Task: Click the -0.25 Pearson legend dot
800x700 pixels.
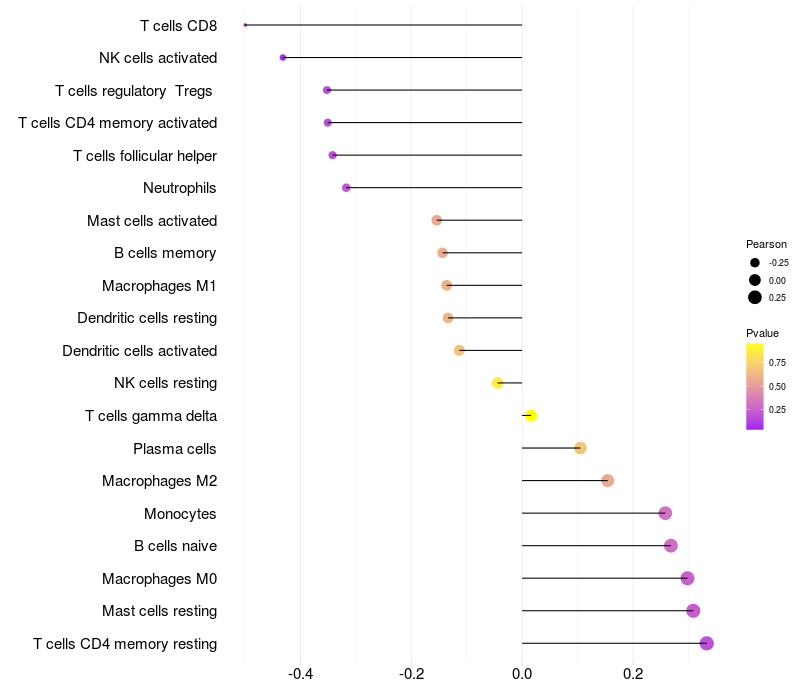Action: click(754, 263)
